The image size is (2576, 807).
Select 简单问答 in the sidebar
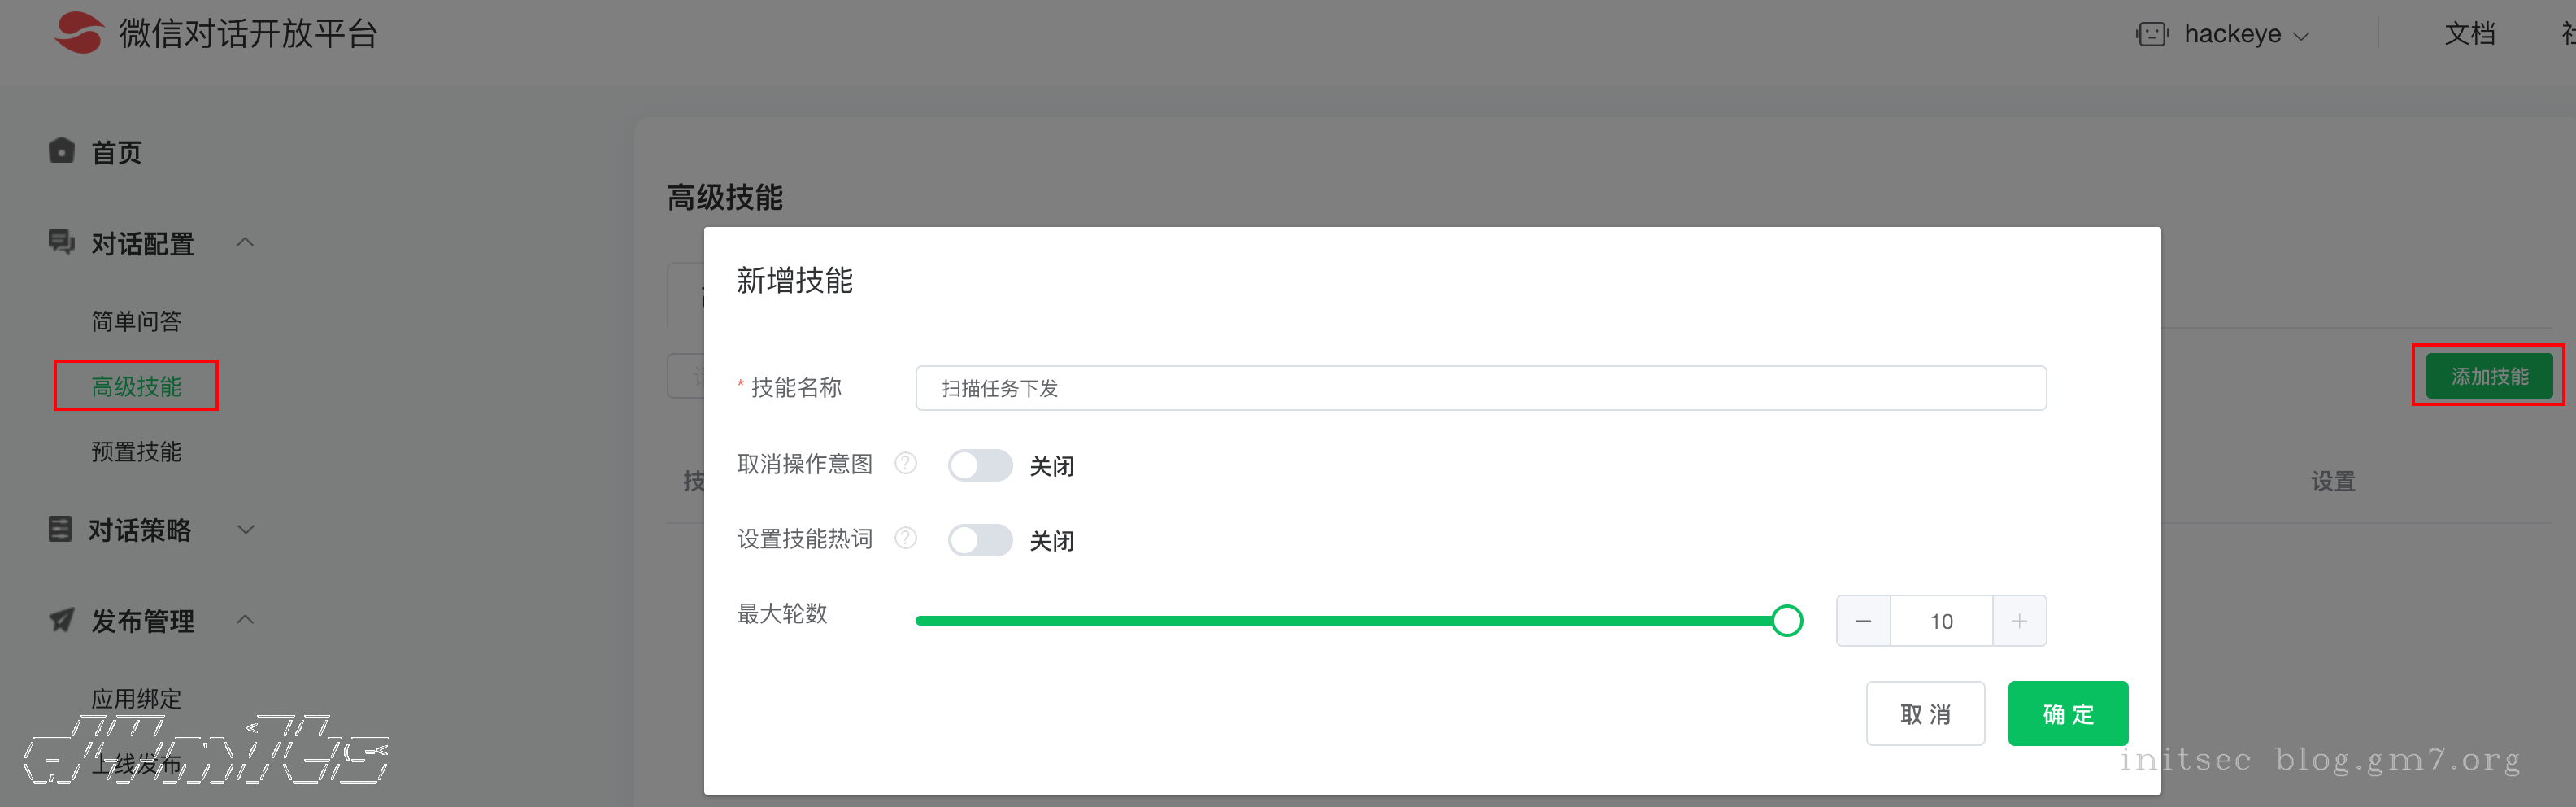coord(137,322)
